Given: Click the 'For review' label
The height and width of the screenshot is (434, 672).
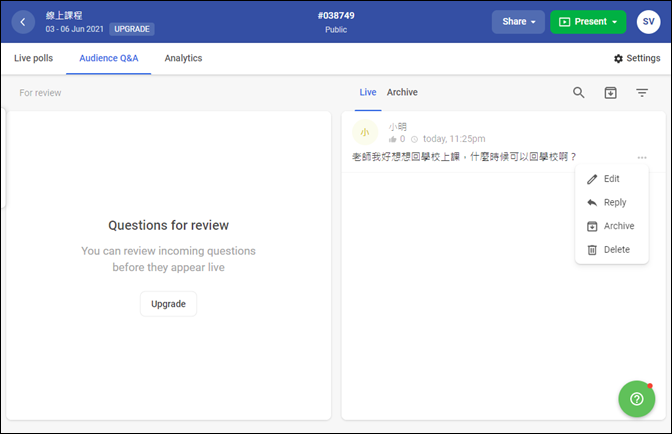Looking at the screenshot, I should pyautogui.click(x=40, y=93).
